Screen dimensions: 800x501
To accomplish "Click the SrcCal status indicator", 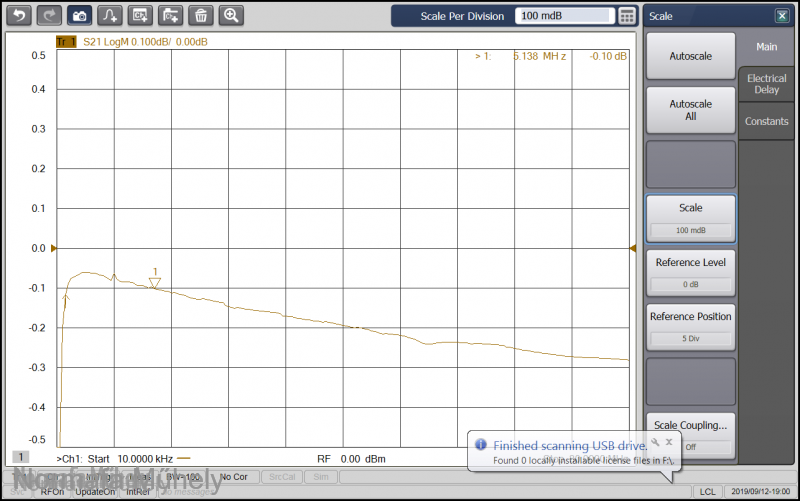I will pos(282,477).
